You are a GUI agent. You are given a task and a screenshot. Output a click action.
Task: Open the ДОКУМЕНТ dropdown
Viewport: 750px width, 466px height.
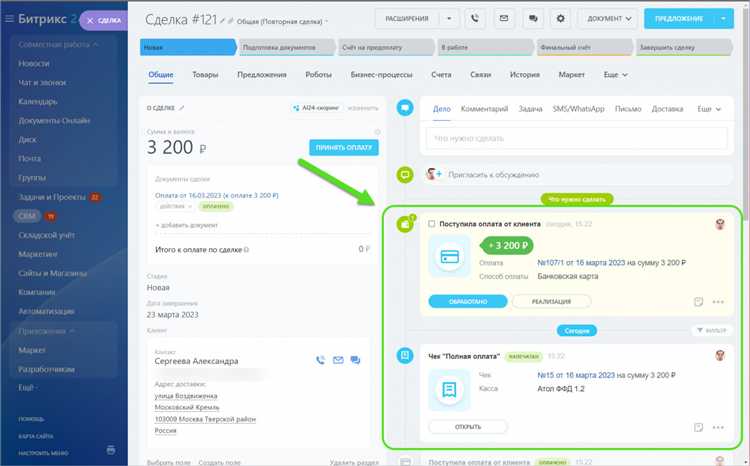pyautogui.click(x=609, y=19)
